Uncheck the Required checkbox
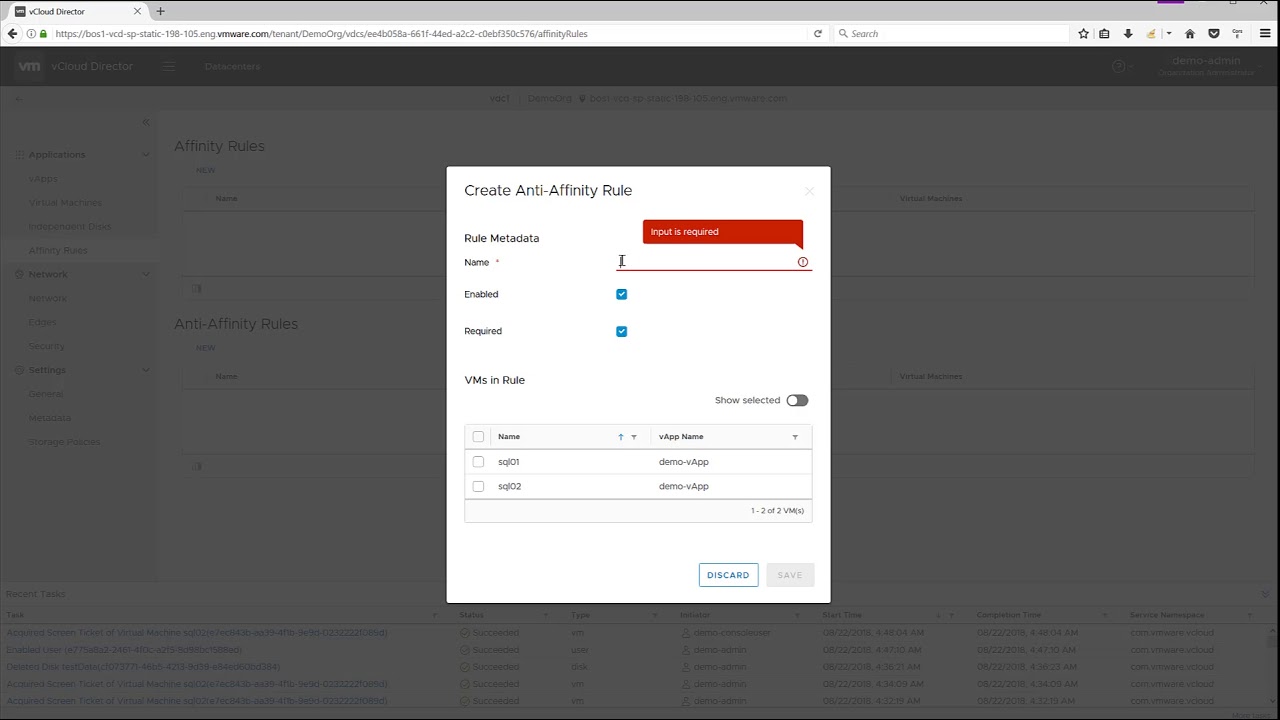 (621, 331)
